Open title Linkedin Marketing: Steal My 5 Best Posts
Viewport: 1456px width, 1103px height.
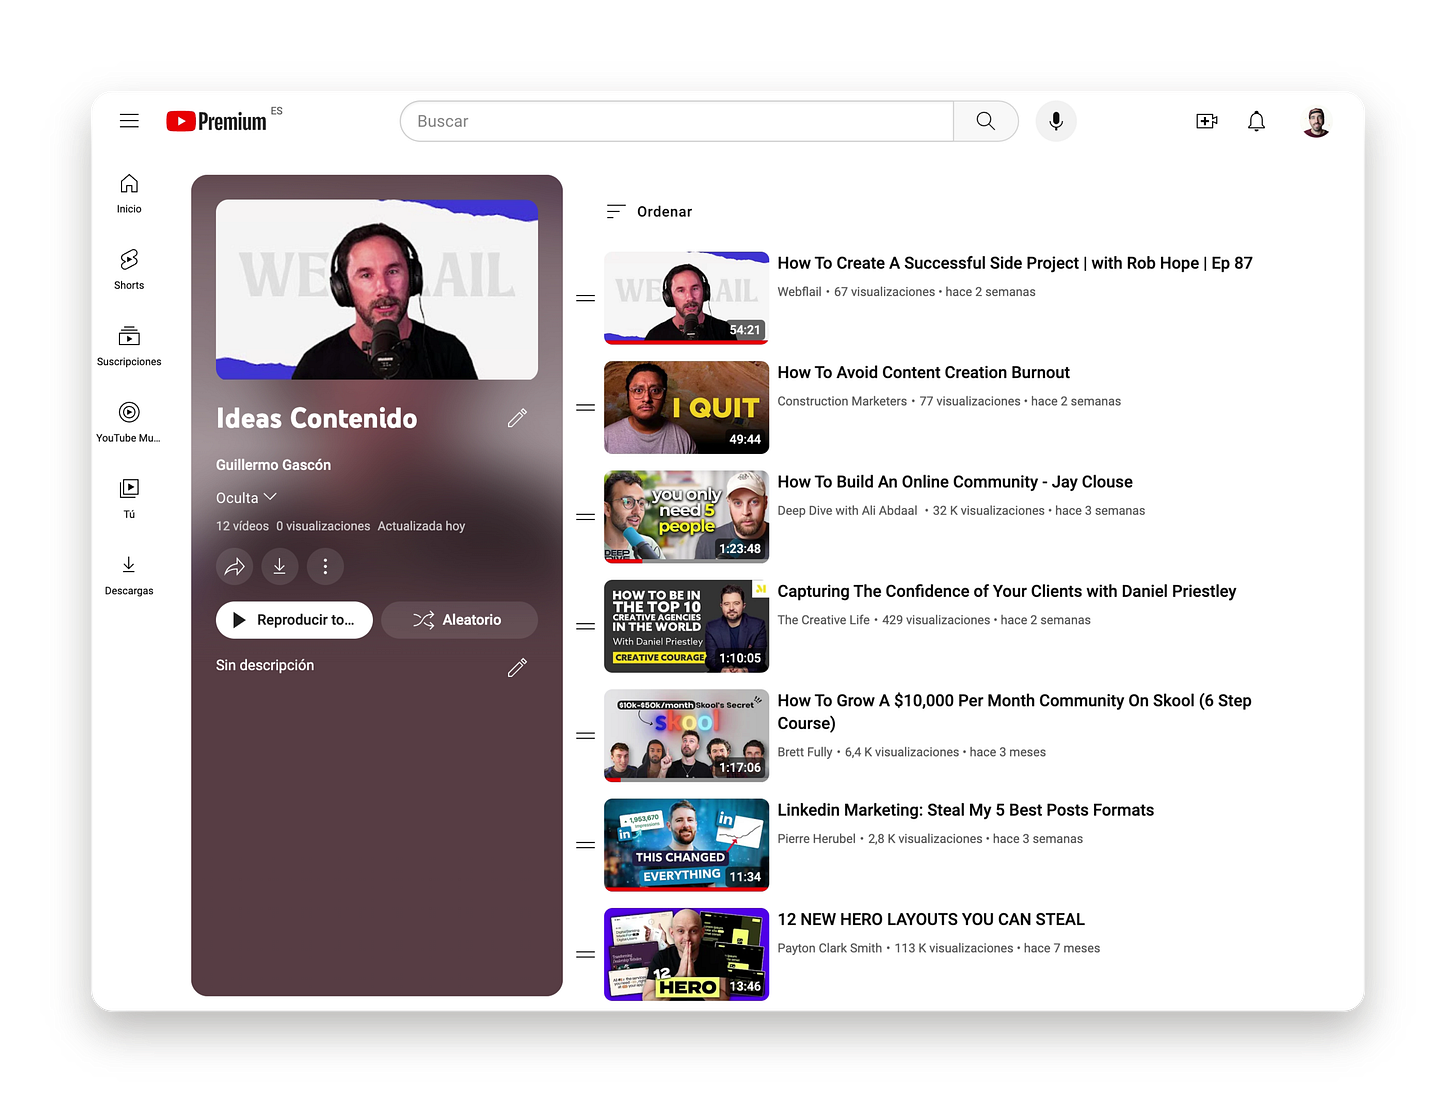[966, 810]
